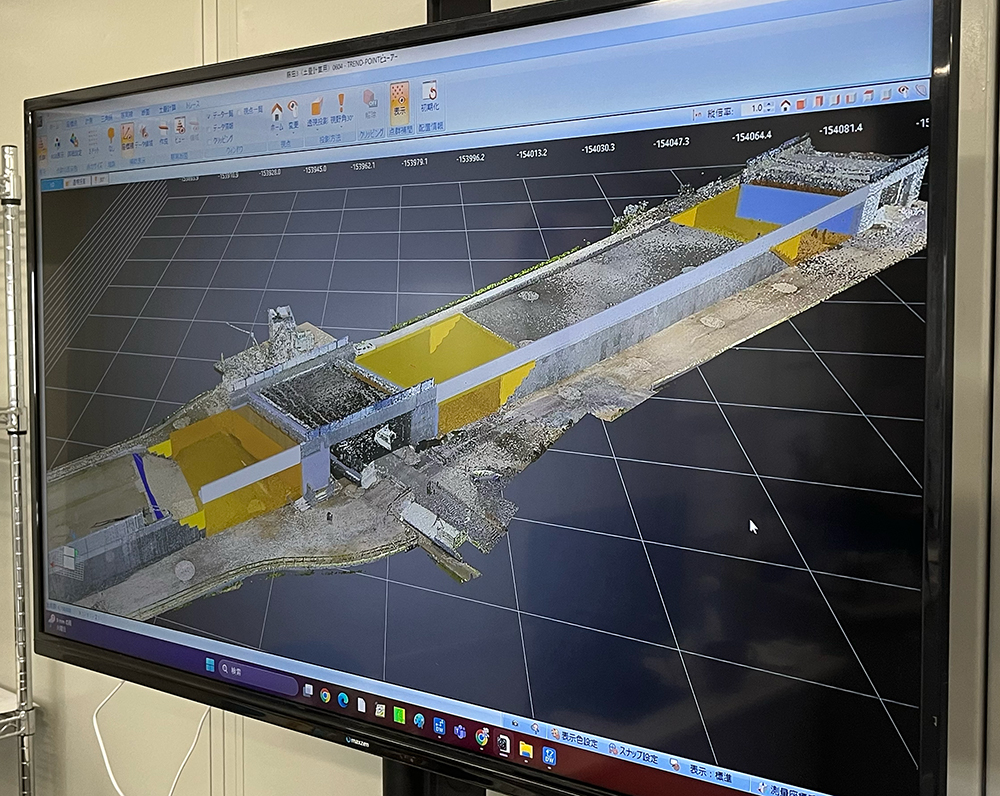Click the ホーム (Home) viewpoint icon
Image resolution: width=1000 pixels, height=796 pixels.
click(276, 111)
